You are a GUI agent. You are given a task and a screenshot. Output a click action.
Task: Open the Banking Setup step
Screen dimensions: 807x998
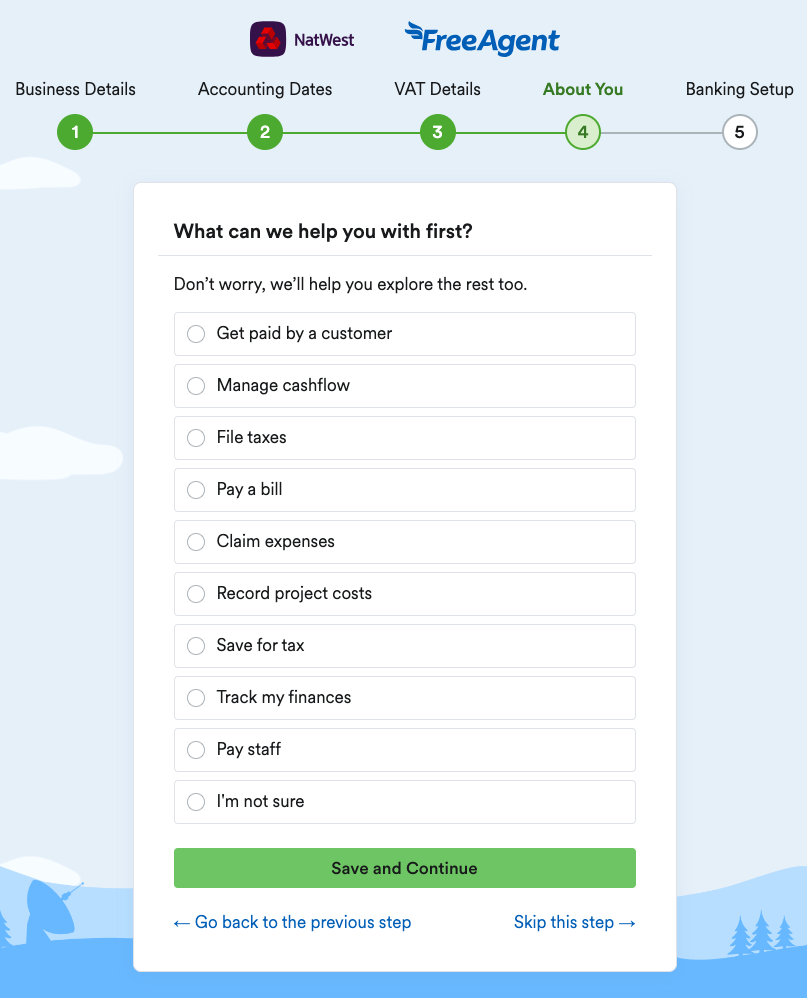[740, 89]
